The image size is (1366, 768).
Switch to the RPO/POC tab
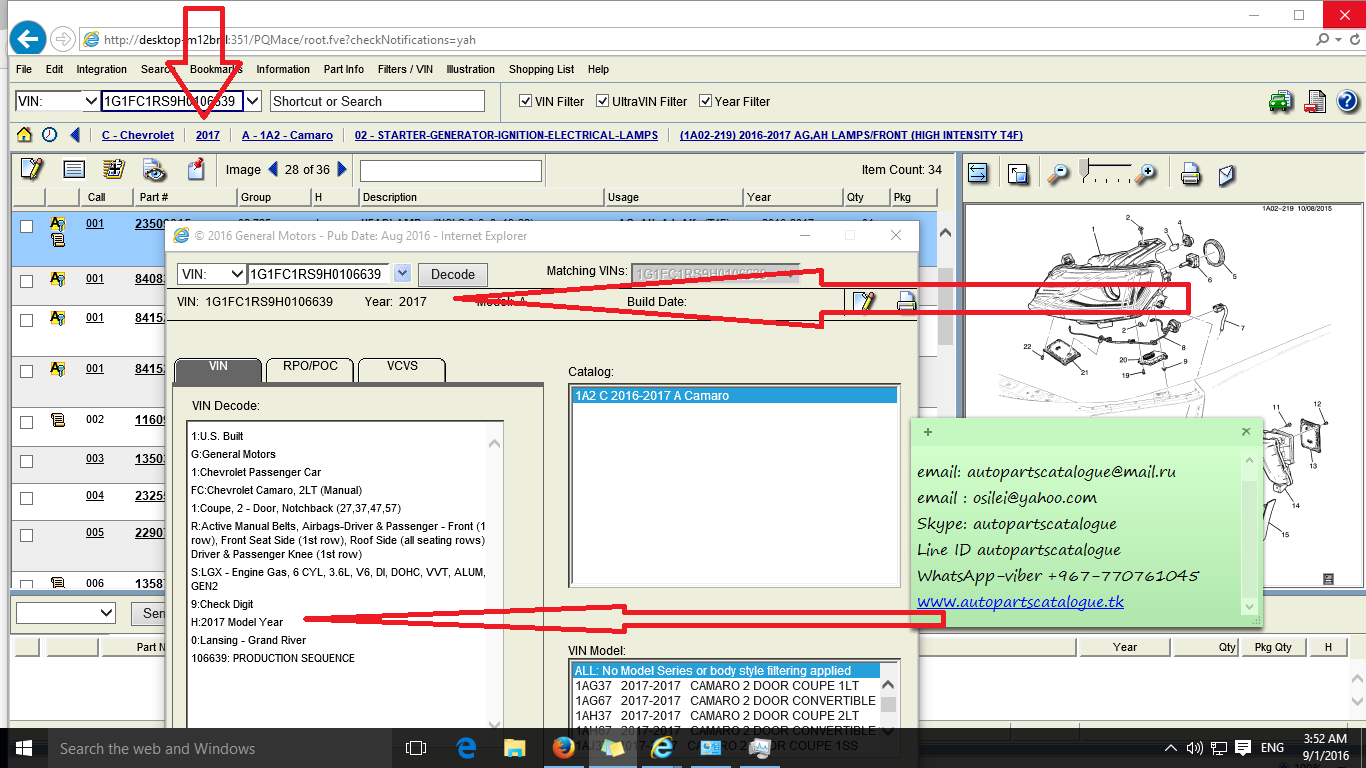coord(310,367)
